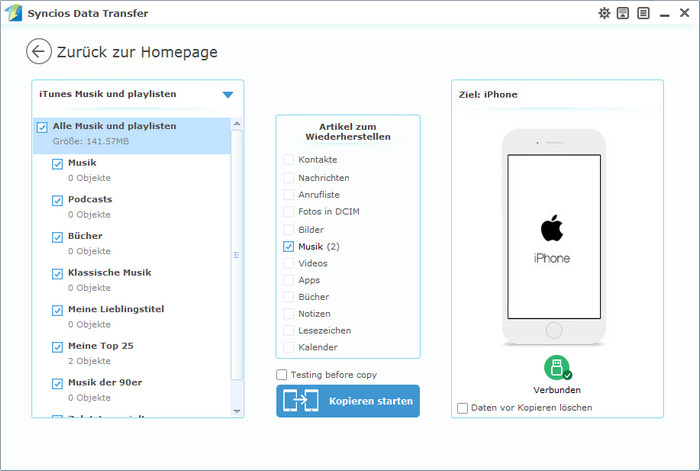Toggle the Bücher playlist checkbox in left list
Viewport: 700px width, 471px height.
[57, 238]
